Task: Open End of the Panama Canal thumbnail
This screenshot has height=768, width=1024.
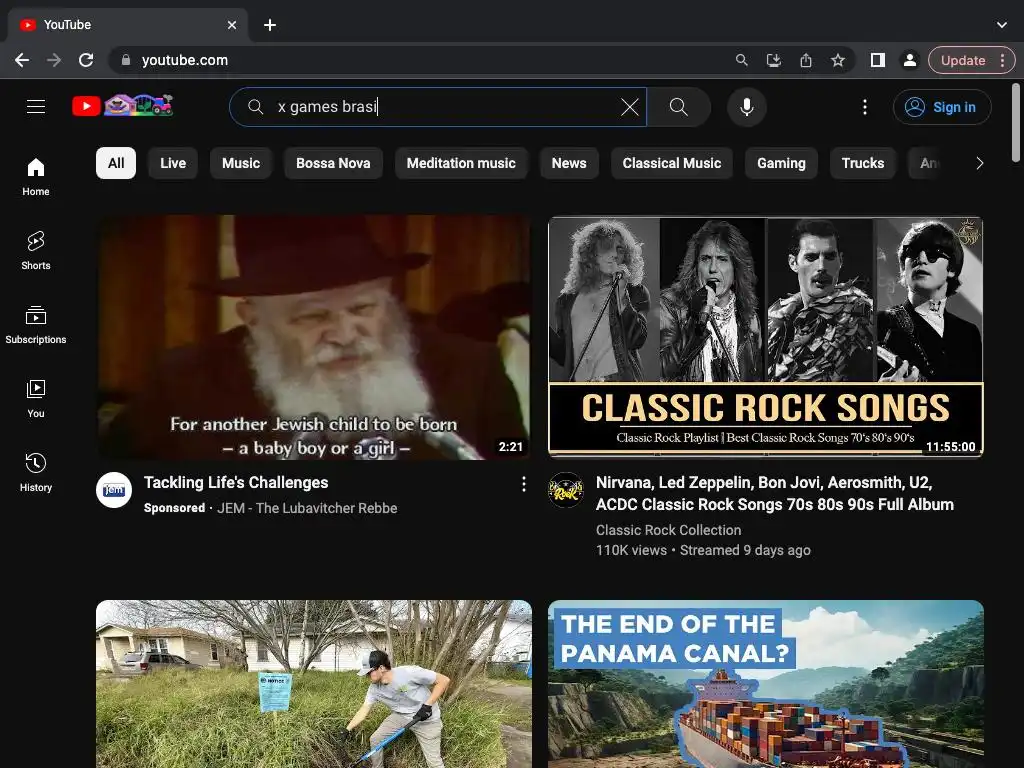Action: click(x=766, y=684)
